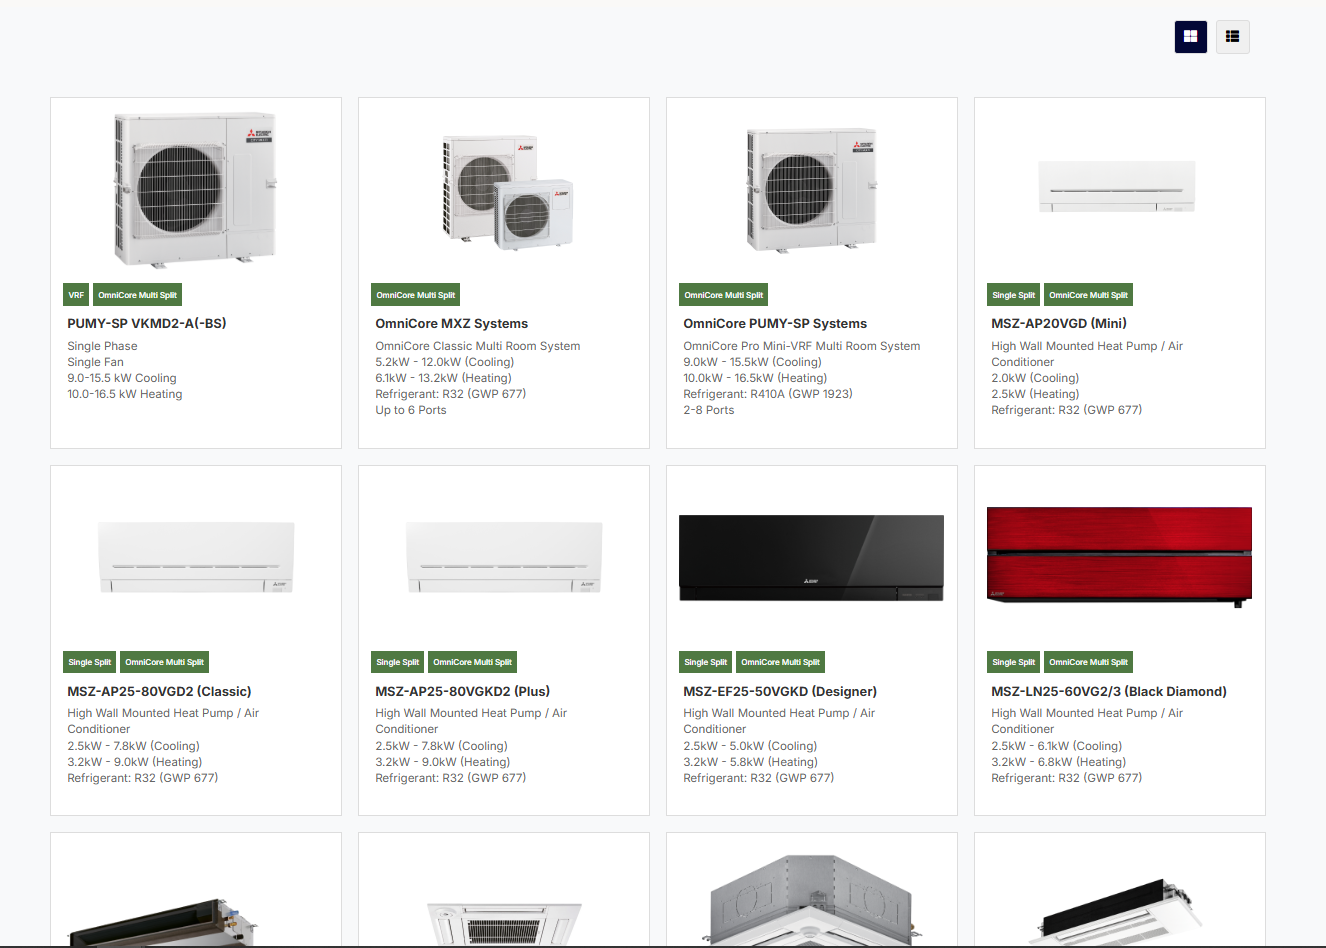Open the MSZ-AP25-80VGKD2 (Plus) title link
This screenshot has height=948, width=1326.
(462, 691)
